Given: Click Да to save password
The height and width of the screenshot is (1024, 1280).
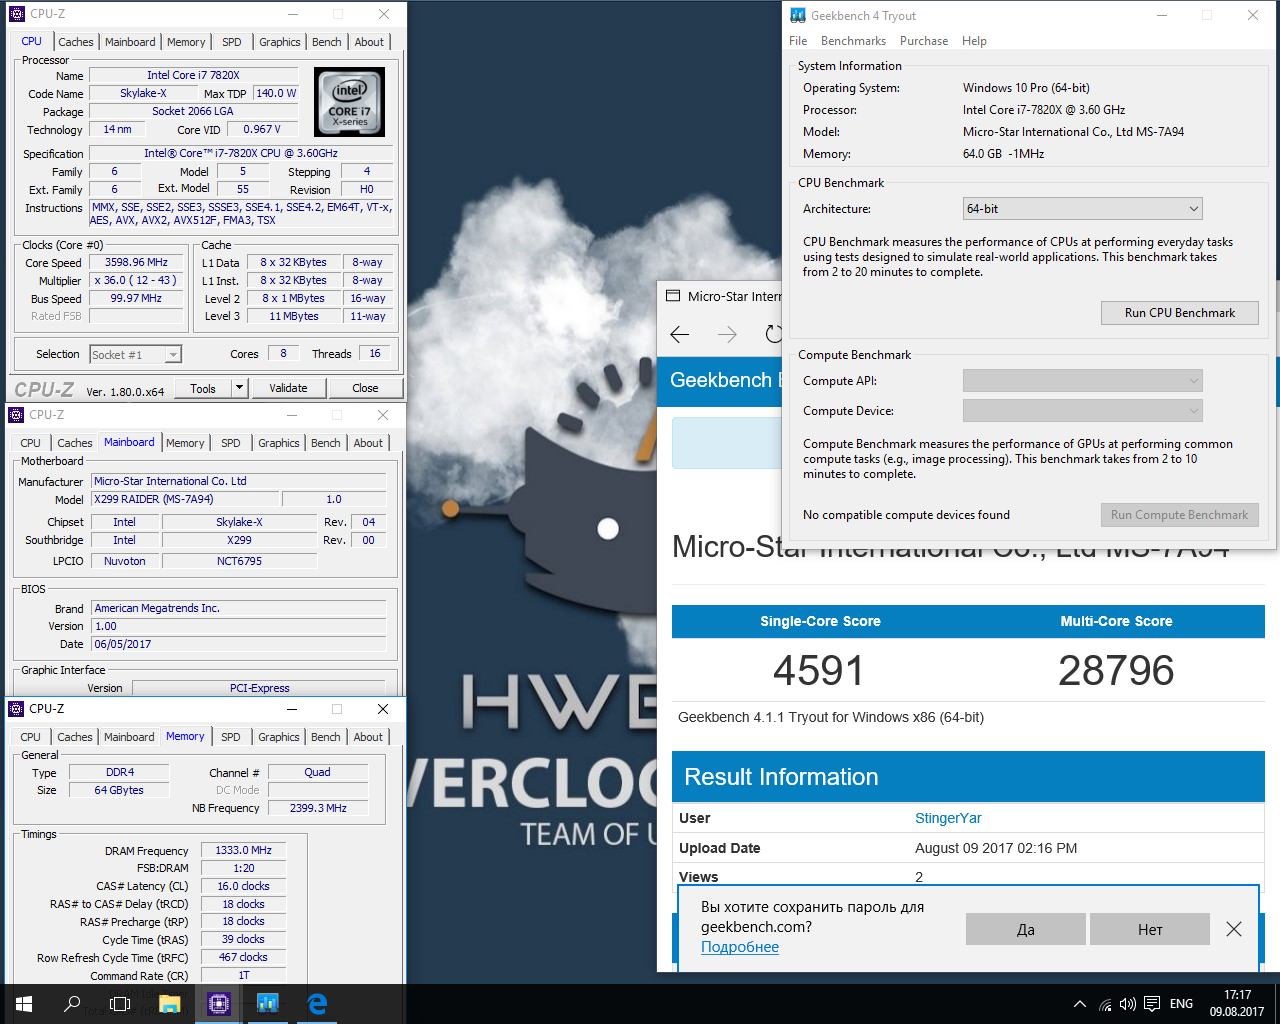Looking at the screenshot, I should pyautogui.click(x=1025, y=929).
